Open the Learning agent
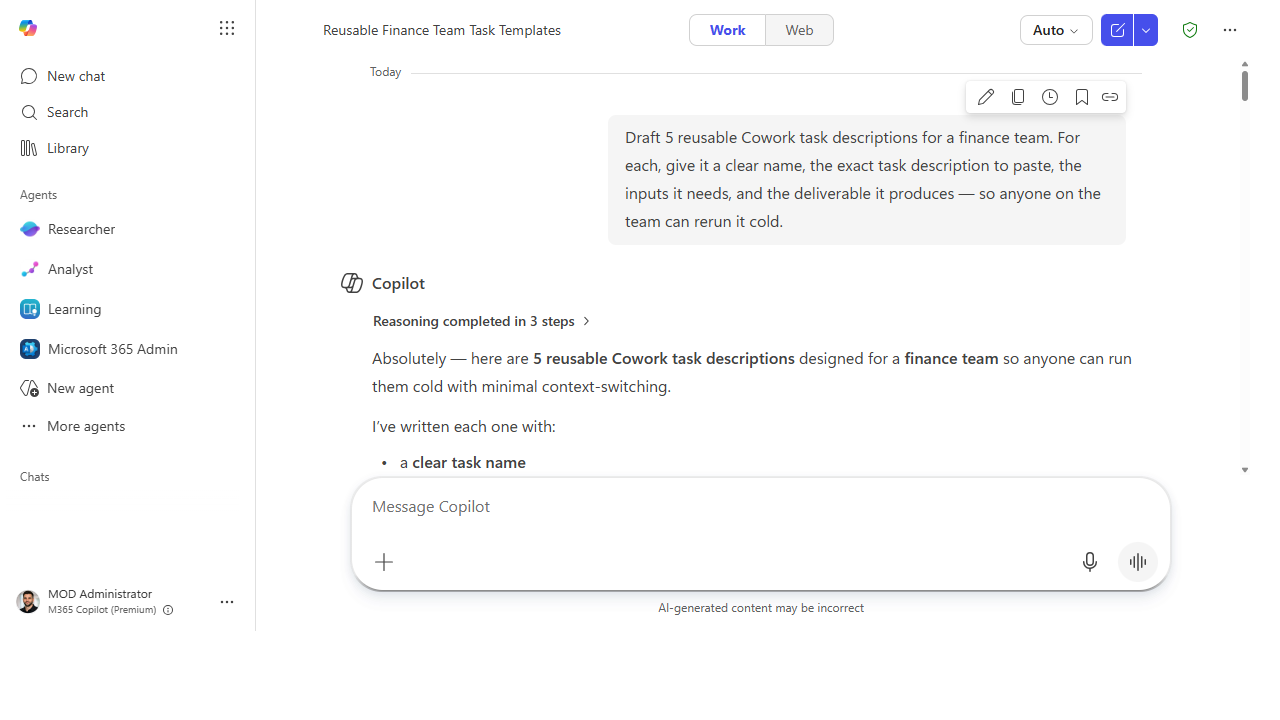This screenshot has height=720, width=1280. coord(128,309)
